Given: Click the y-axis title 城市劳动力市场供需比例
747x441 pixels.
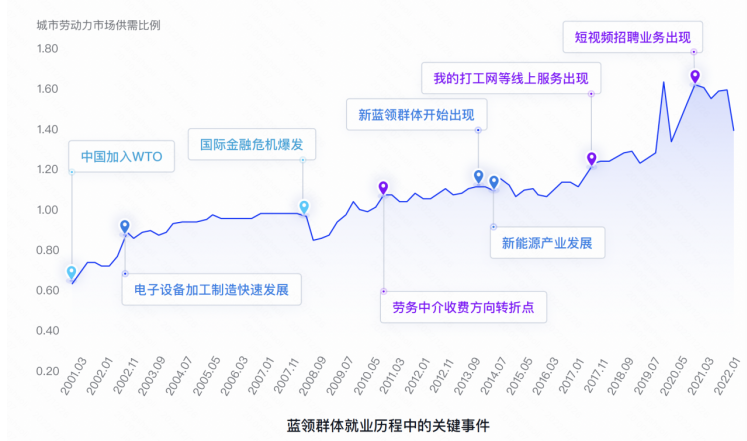Looking at the screenshot, I should 99,25.
